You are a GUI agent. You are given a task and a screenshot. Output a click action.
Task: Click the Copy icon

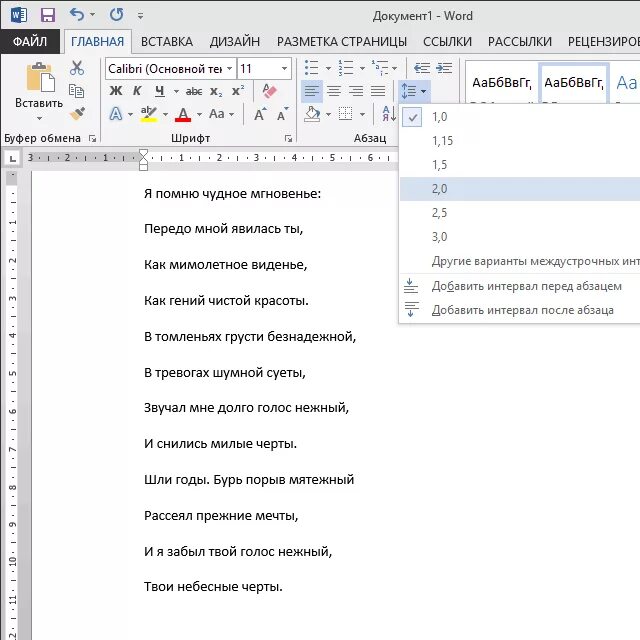click(x=76, y=91)
